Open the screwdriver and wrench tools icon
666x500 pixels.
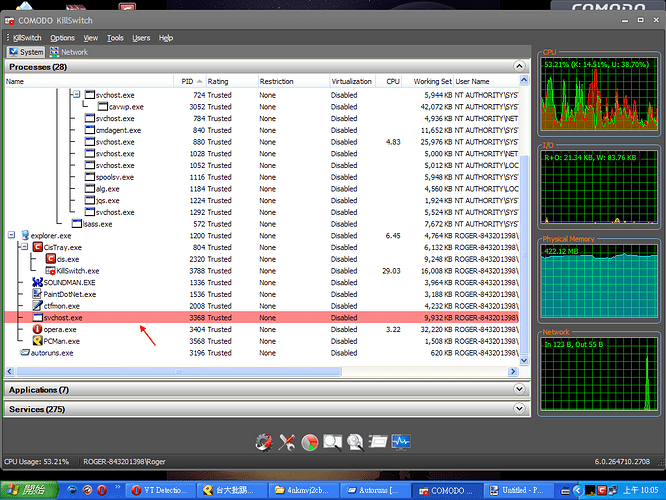(287, 442)
